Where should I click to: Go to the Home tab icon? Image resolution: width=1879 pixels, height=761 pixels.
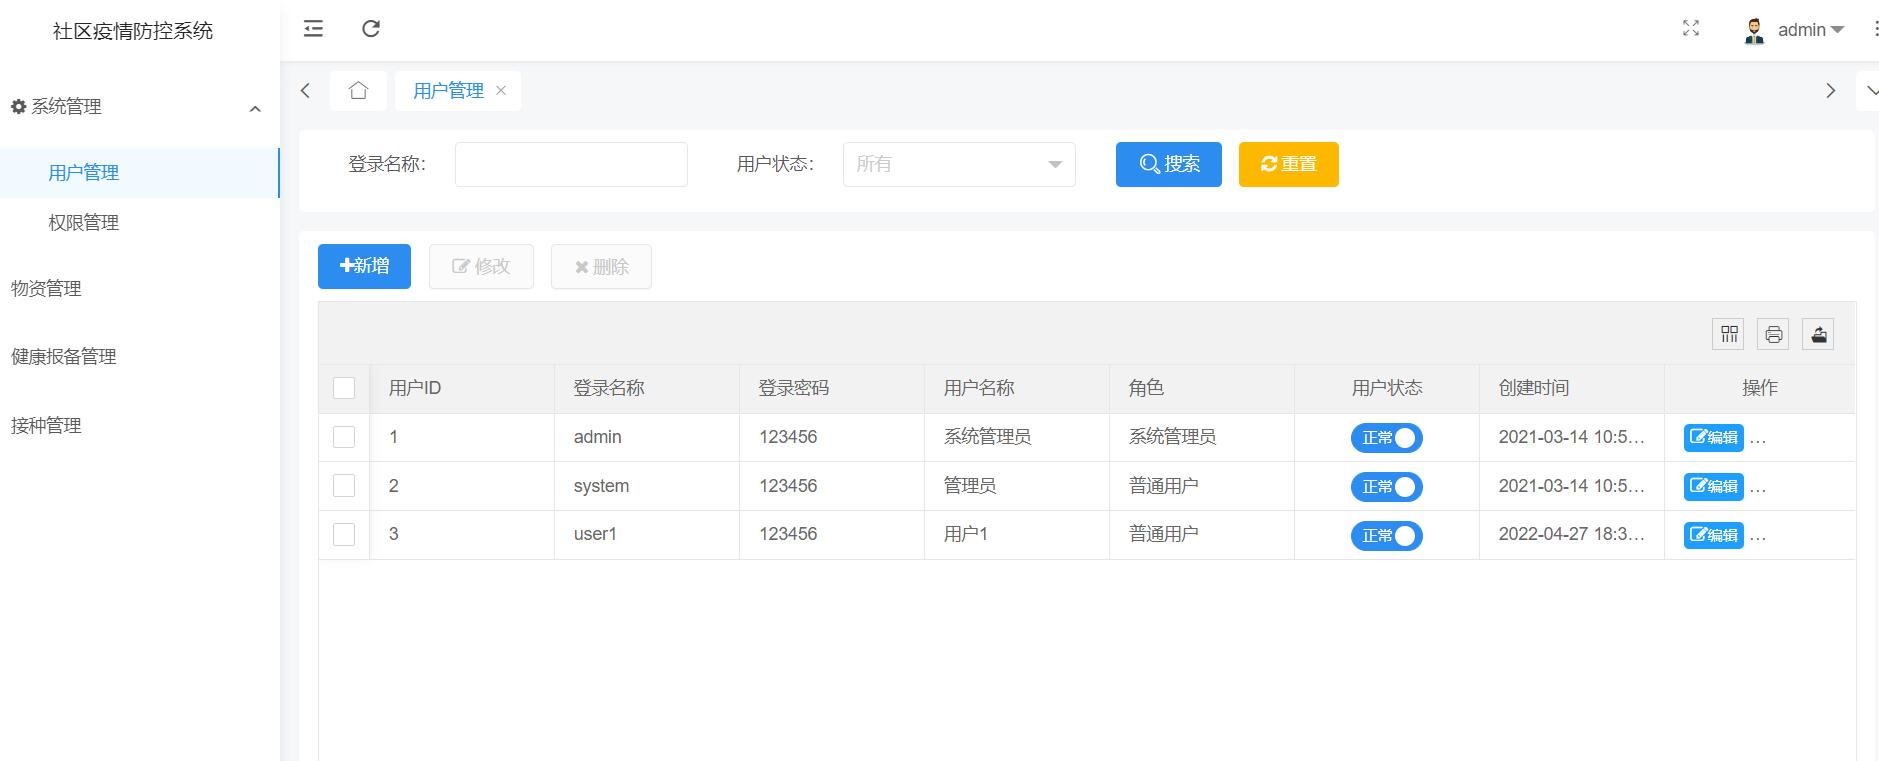(x=358, y=91)
